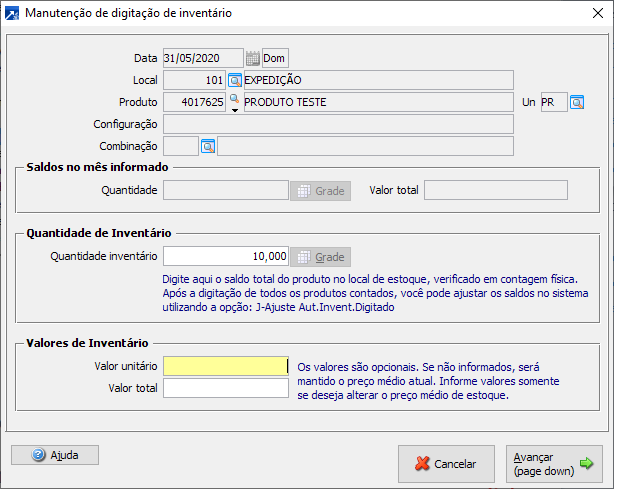Screen dimensions: 618x491
Task: Click the Local lookup search icon
Action: point(235,80)
